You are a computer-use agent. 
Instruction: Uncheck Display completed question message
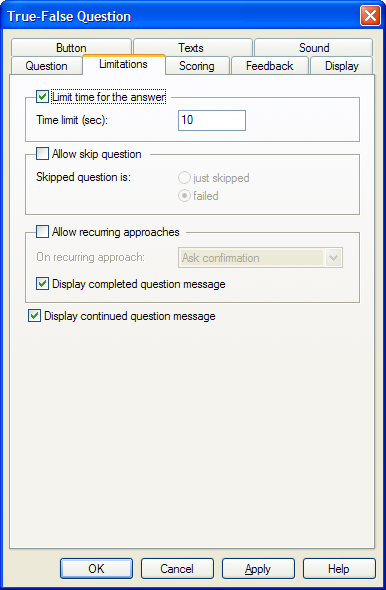[x=43, y=284]
